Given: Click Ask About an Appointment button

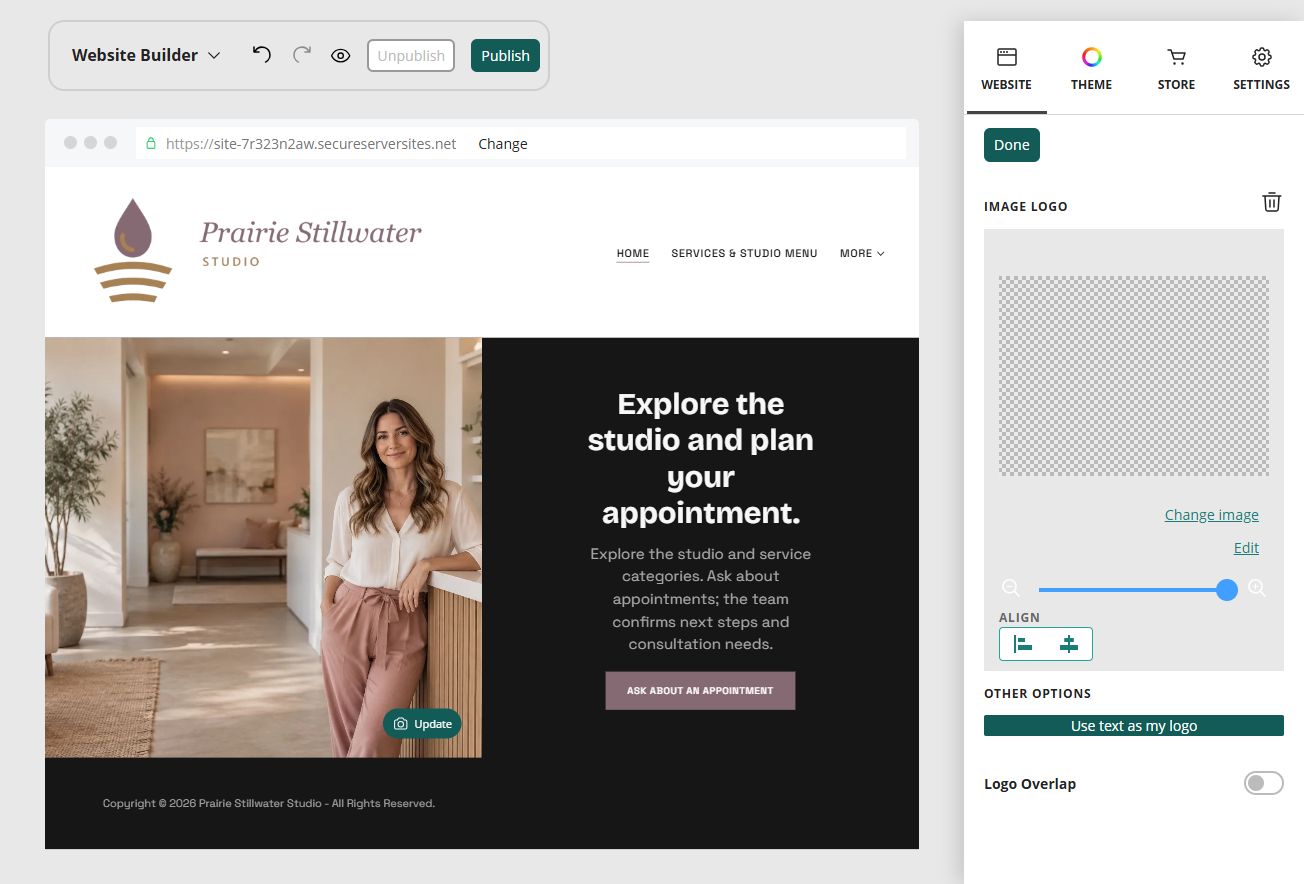Looking at the screenshot, I should (700, 691).
